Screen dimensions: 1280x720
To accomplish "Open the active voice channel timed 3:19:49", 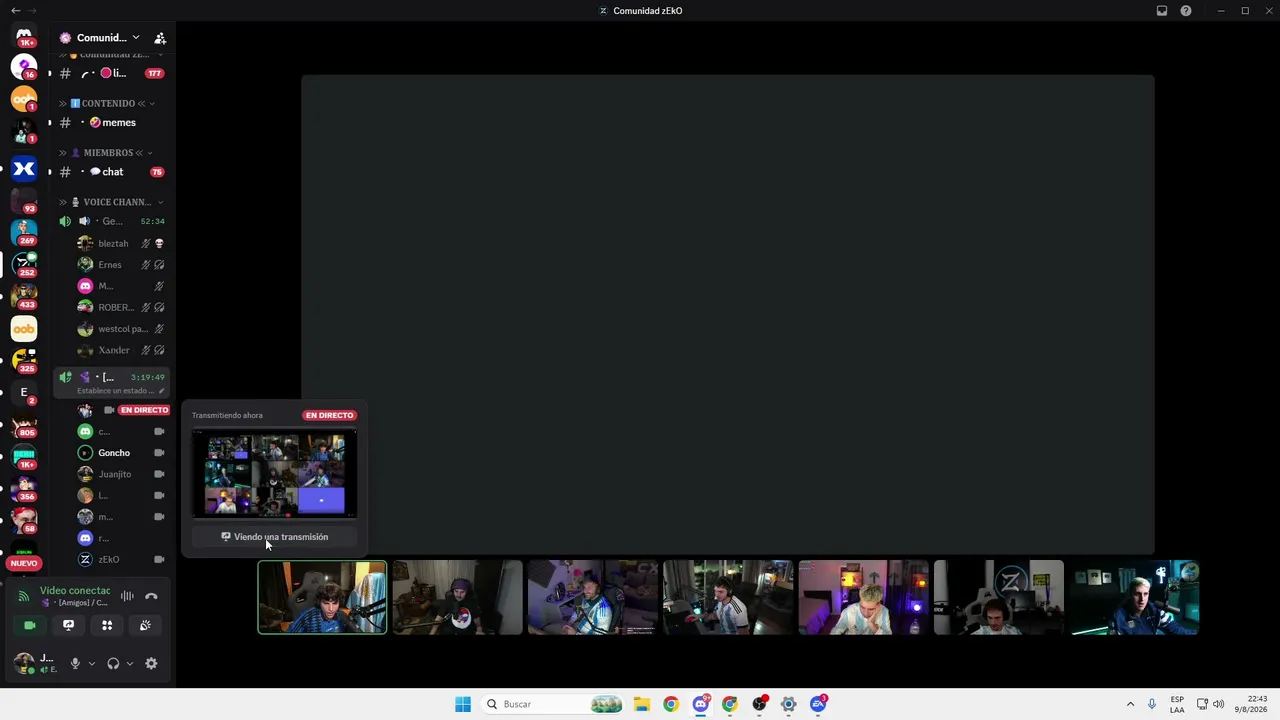I will (x=111, y=377).
